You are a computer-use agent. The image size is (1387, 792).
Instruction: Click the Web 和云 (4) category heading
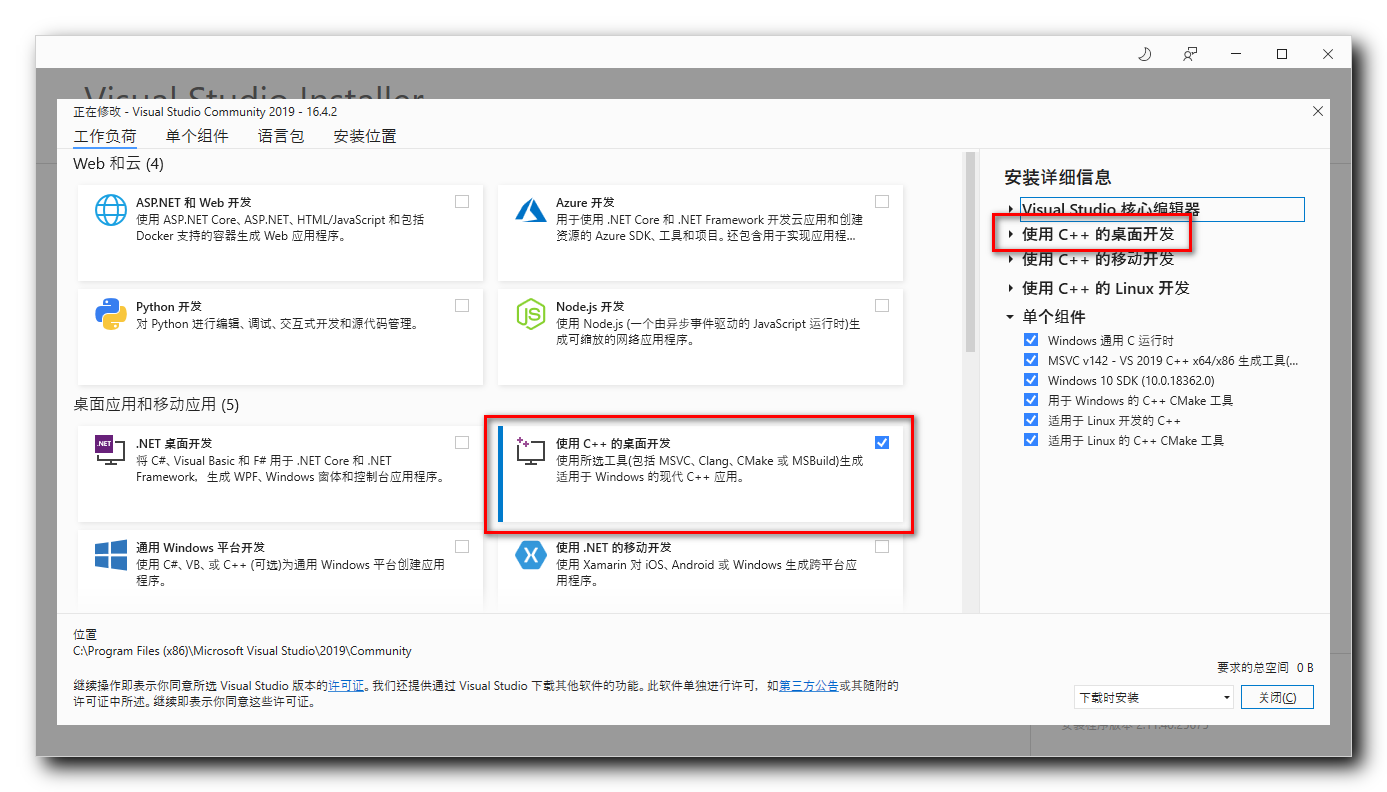118,163
